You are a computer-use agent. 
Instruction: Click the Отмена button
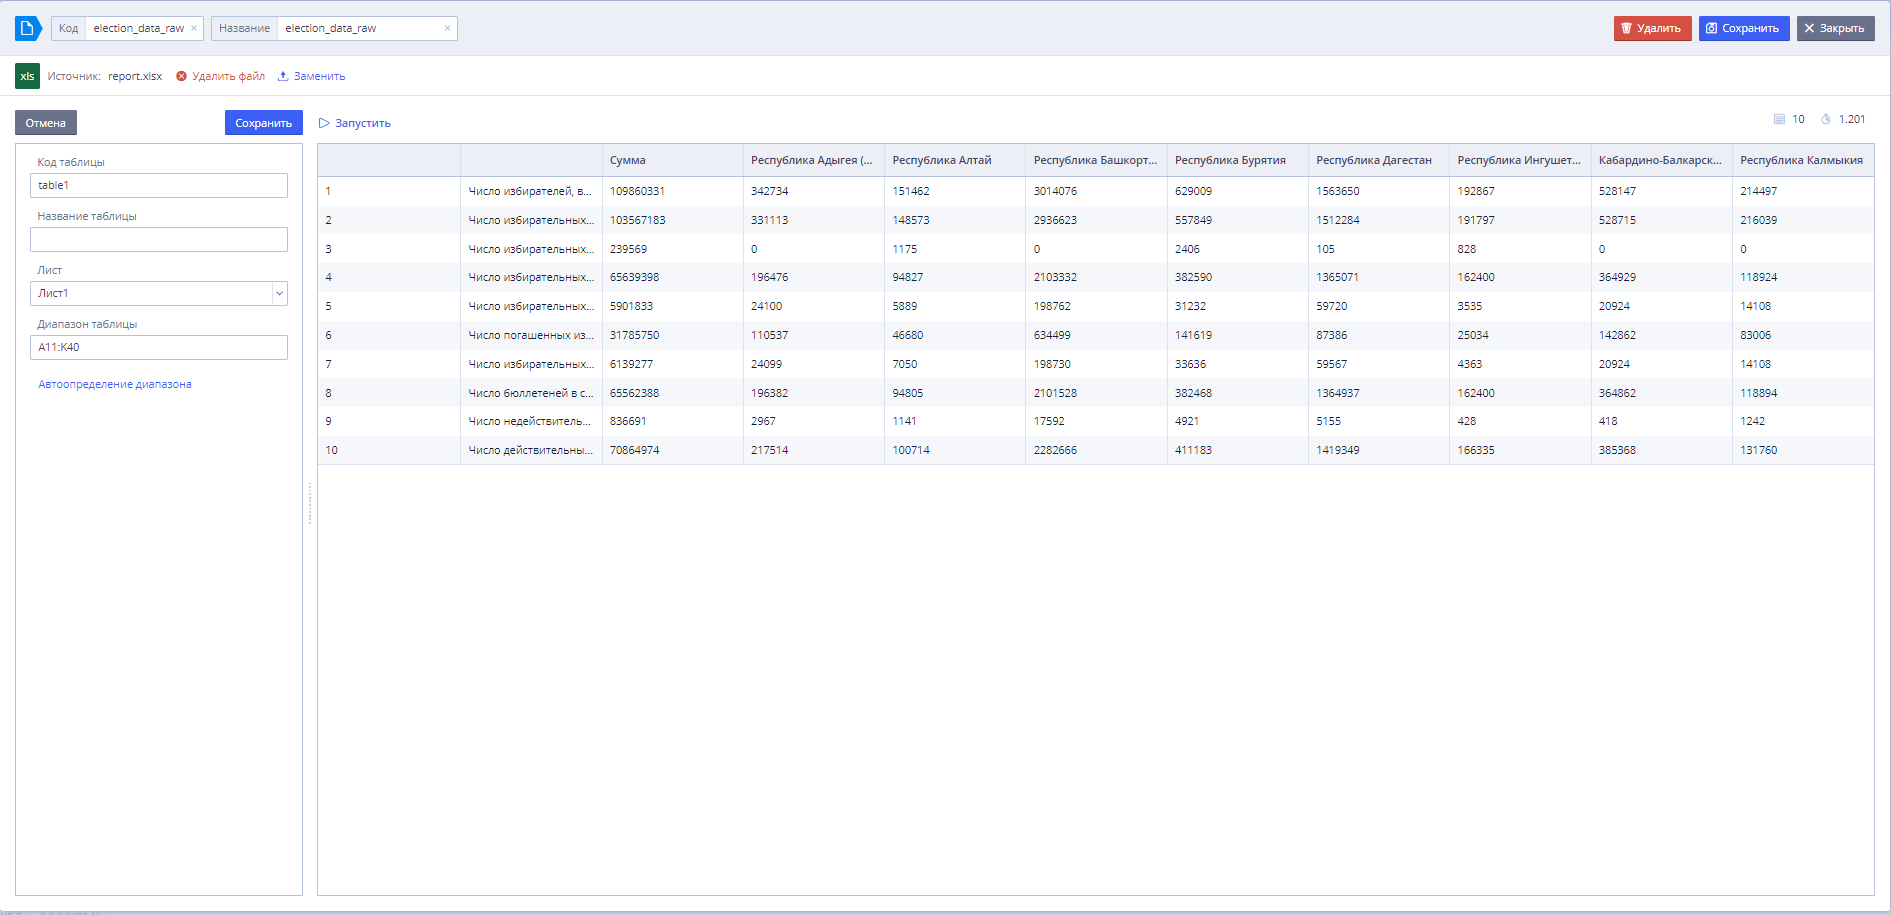[x=46, y=123]
